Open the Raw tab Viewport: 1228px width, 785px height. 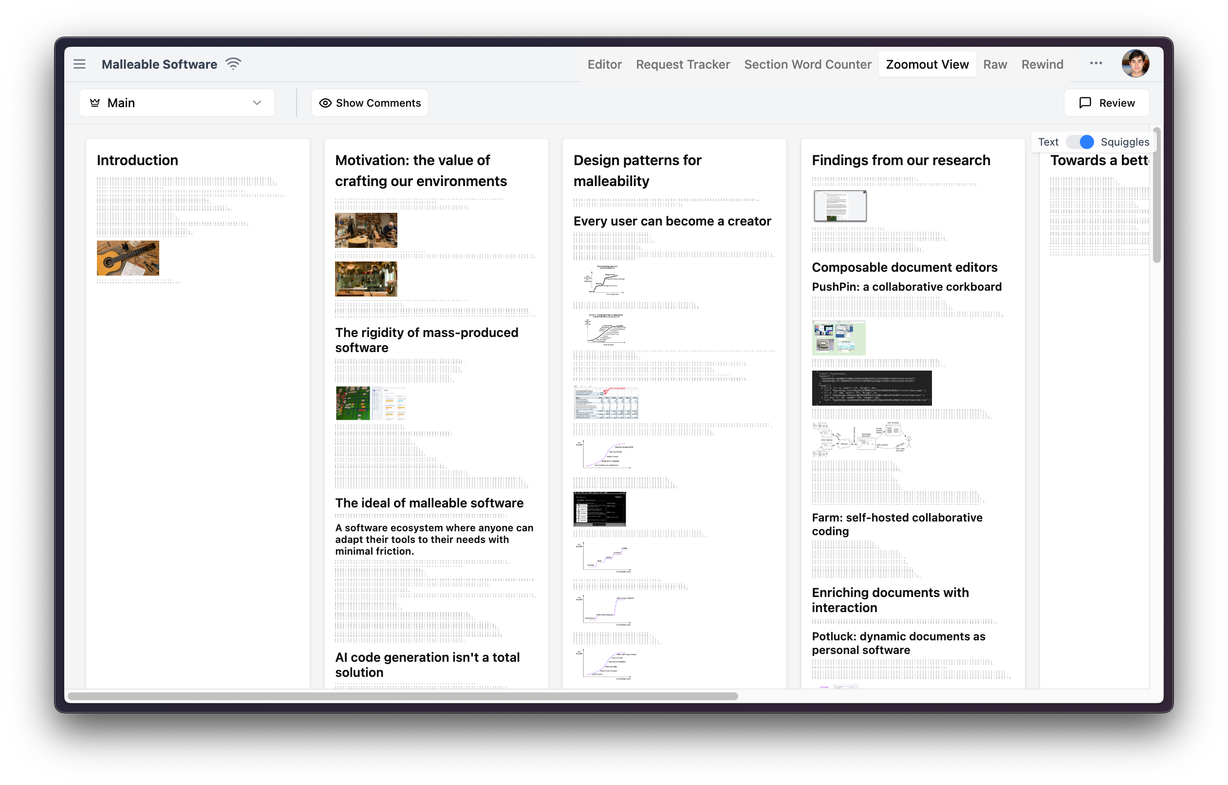coord(995,64)
